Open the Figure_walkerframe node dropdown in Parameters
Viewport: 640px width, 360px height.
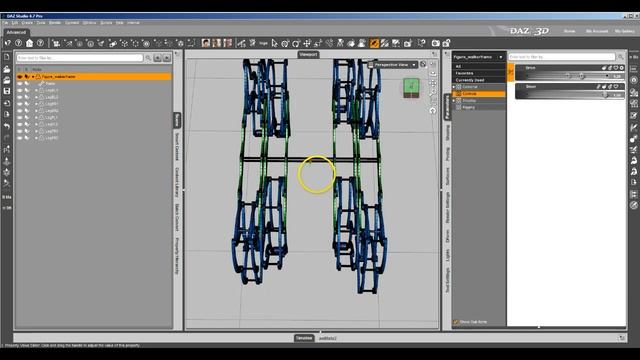click(x=478, y=57)
